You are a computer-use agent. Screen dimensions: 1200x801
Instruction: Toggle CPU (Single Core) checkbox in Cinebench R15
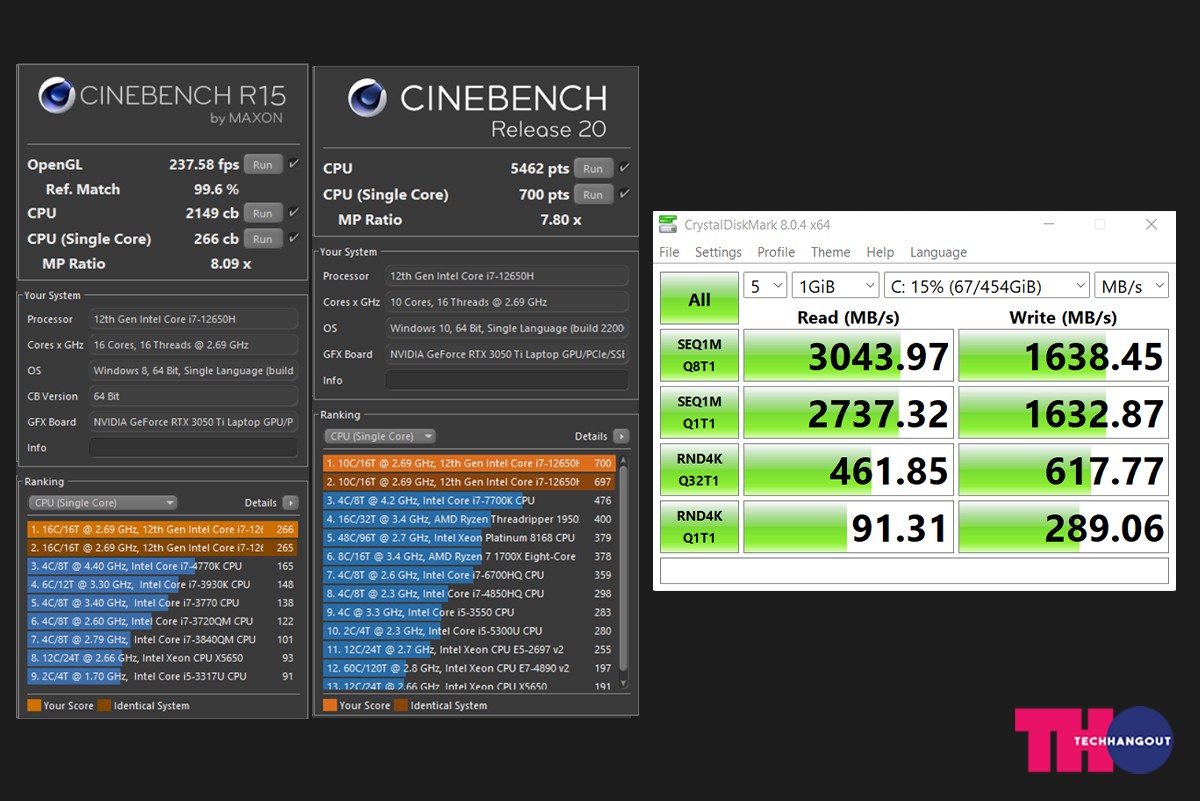tap(294, 238)
